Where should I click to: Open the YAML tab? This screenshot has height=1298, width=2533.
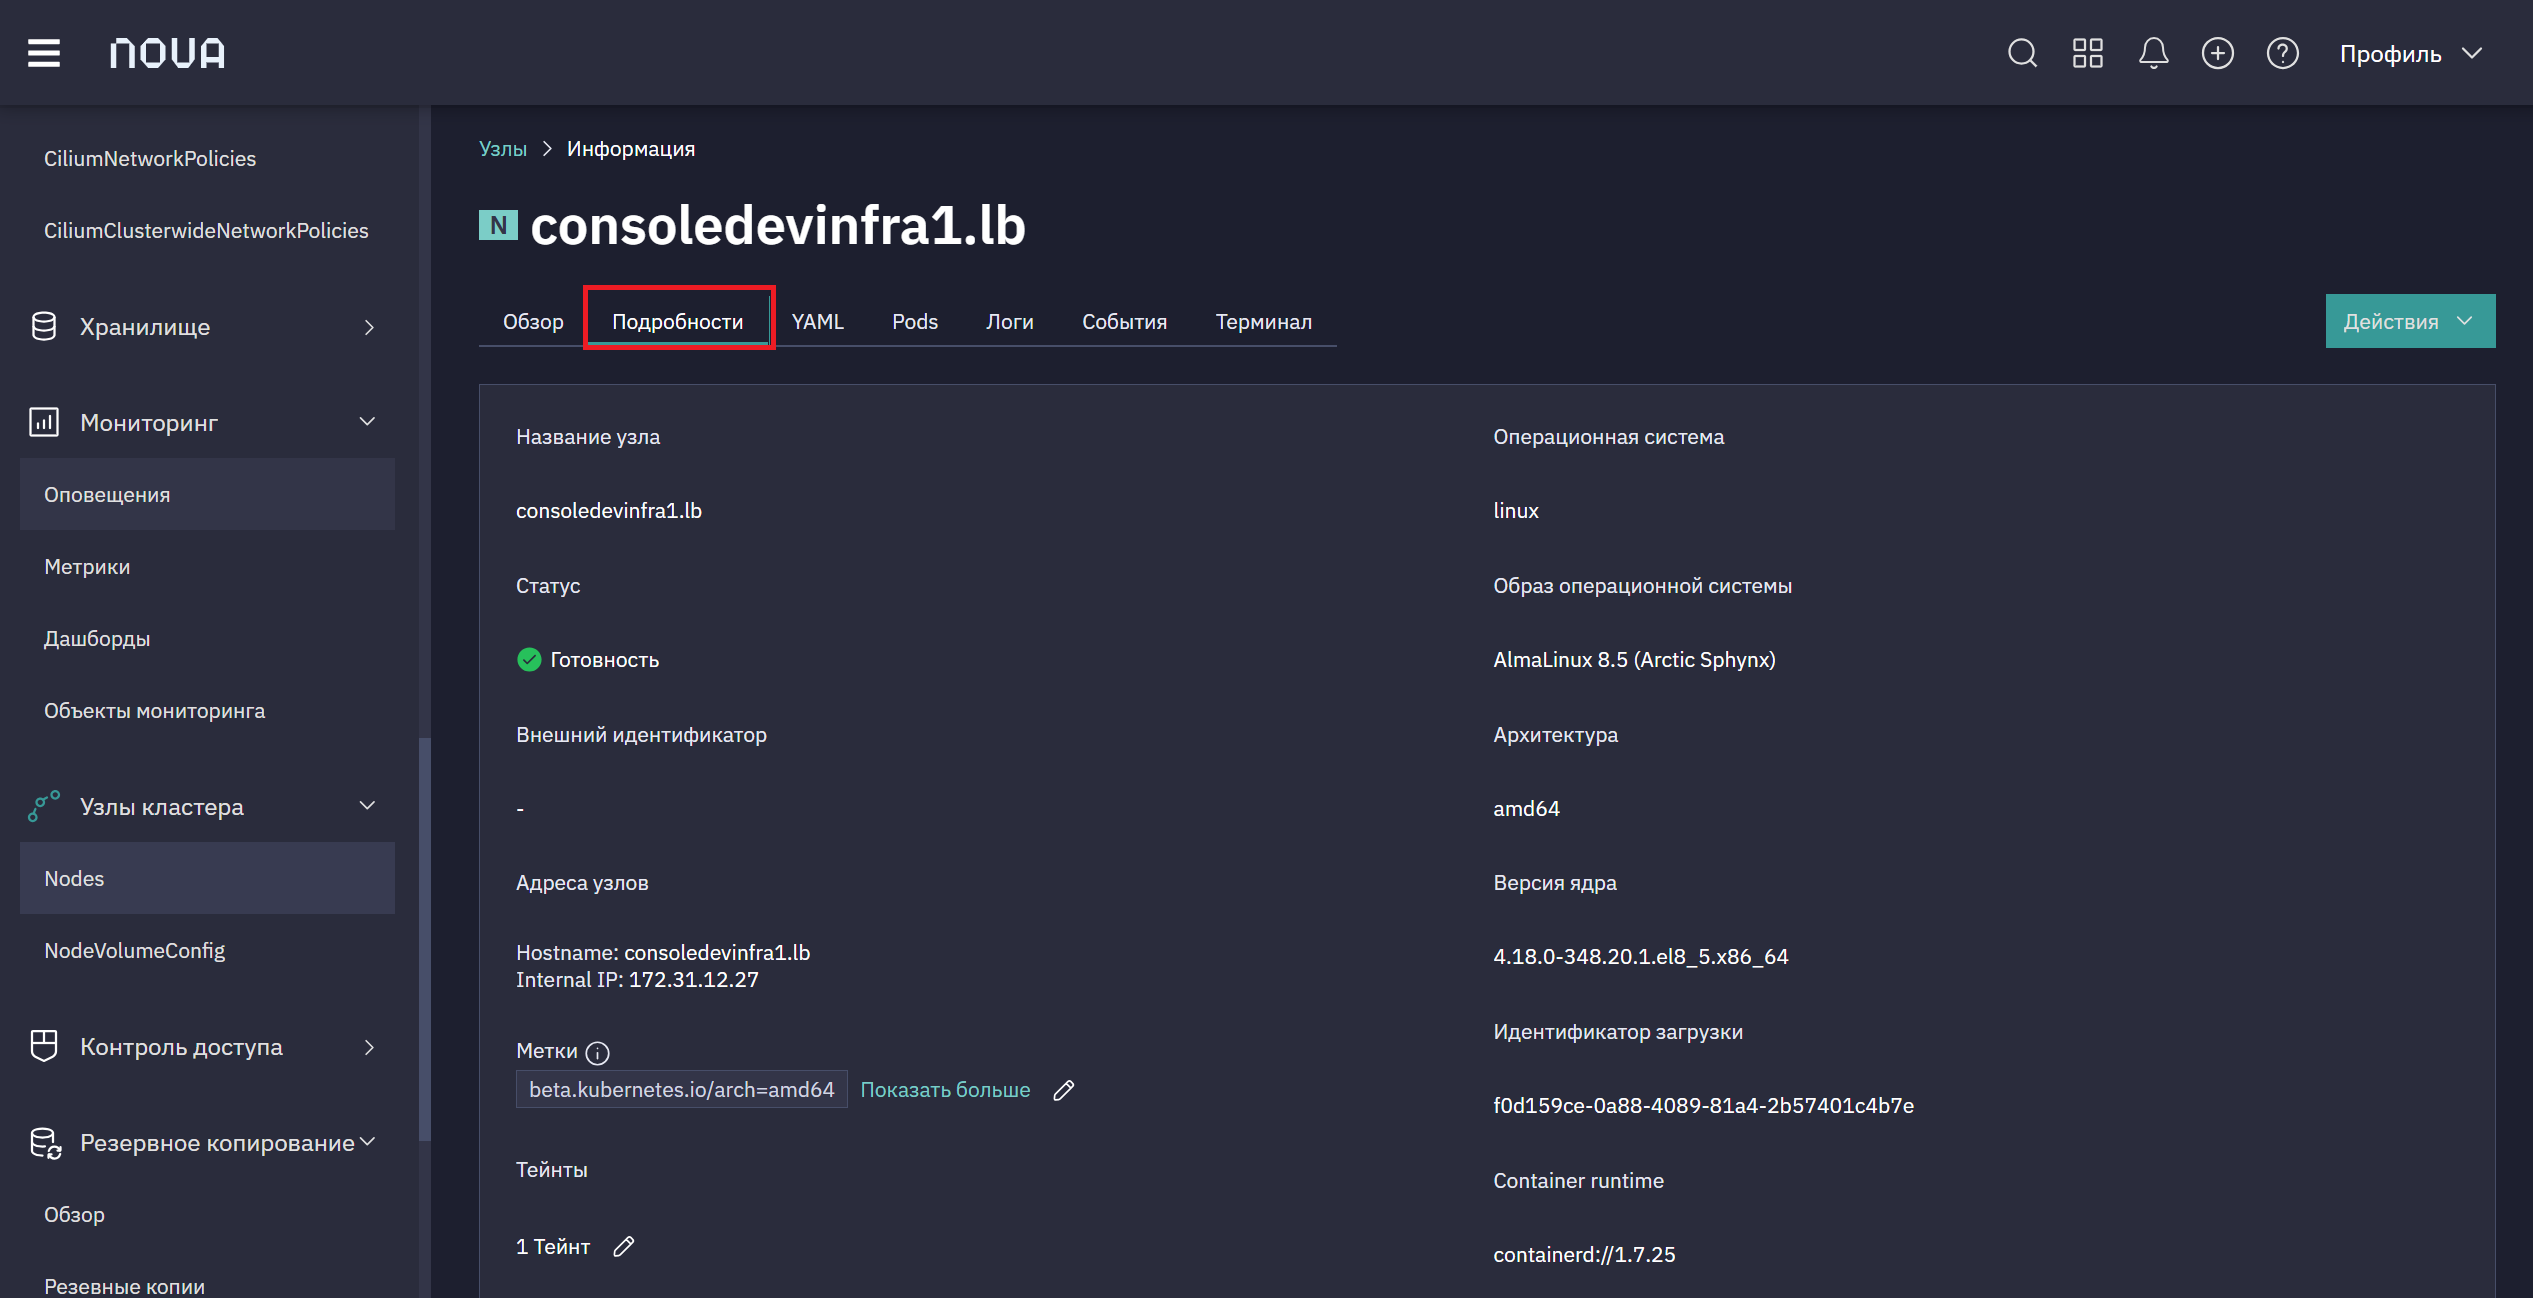[x=818, y=321]
